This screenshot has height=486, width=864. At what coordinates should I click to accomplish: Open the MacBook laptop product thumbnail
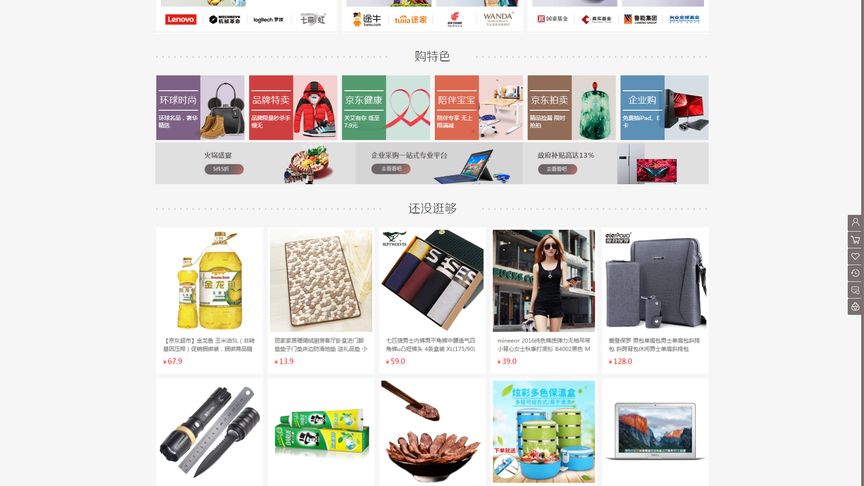(x=655, y=431)
